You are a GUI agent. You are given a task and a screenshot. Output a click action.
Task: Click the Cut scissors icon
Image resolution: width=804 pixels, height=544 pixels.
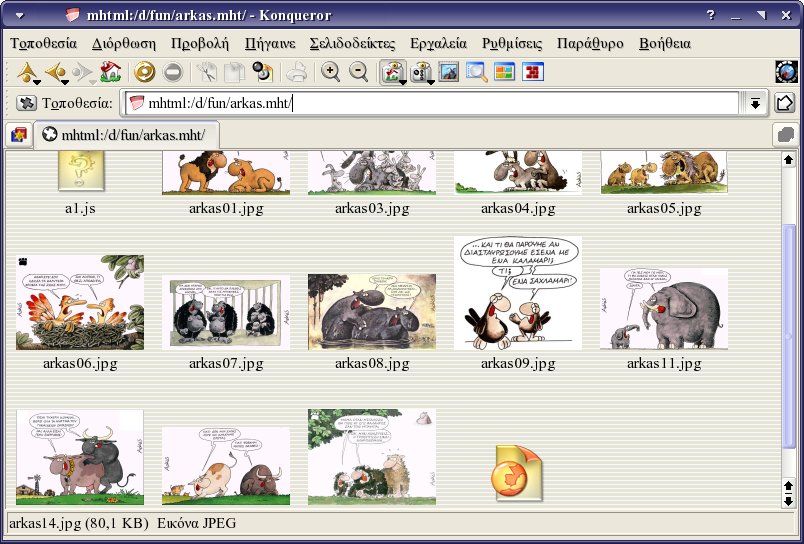pos(207,72)
